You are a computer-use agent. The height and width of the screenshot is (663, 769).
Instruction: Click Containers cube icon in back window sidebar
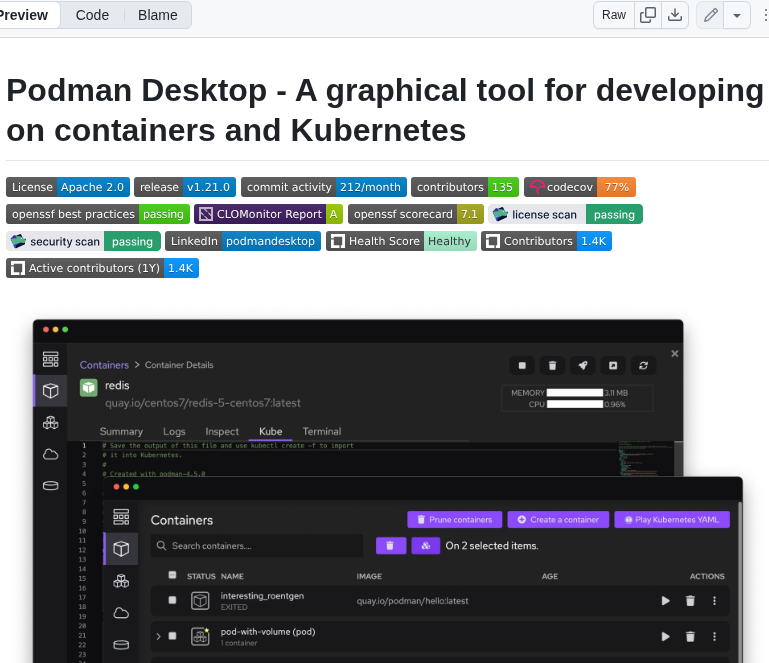pos(51,390)
